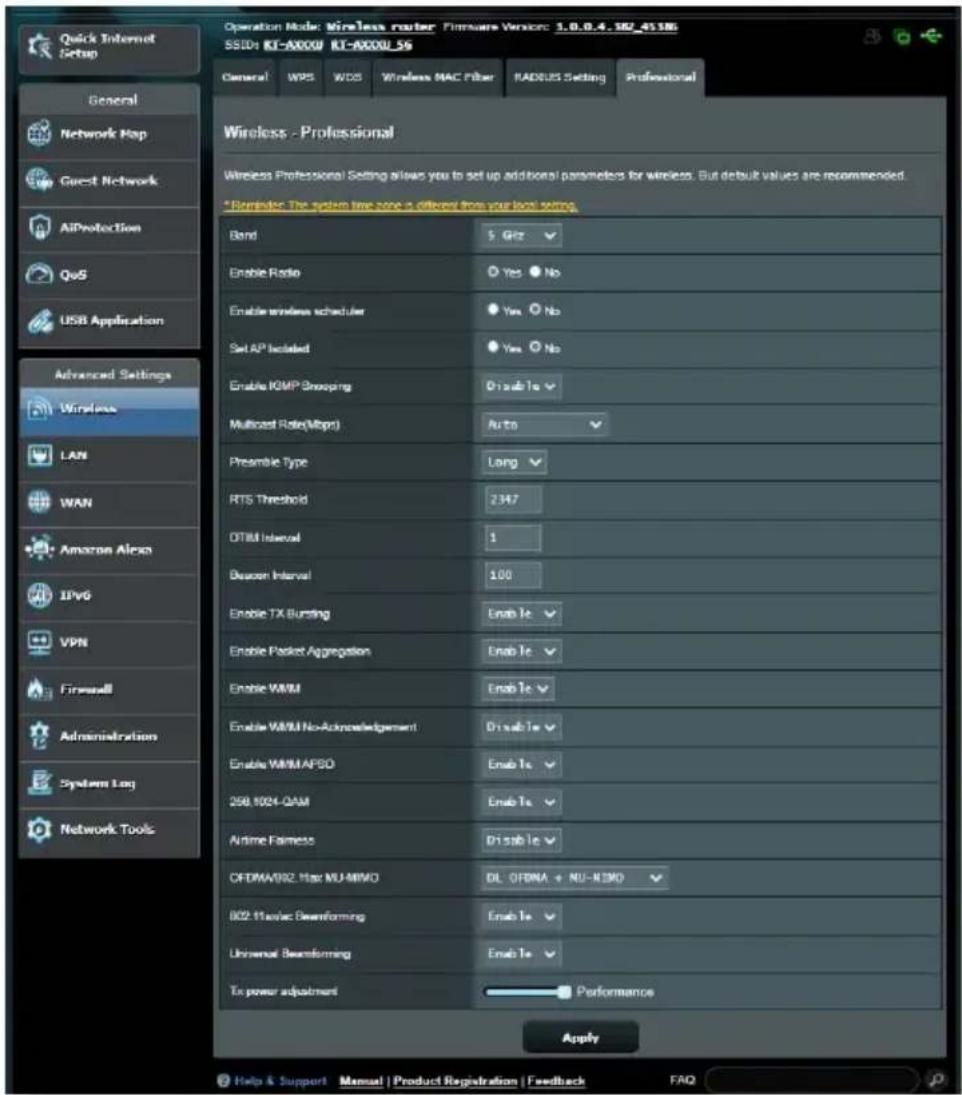Open the Universal Beamforming dropdown
Image resolution: width=962 pixels, height=1095 pixels.
pyautogui.click(x=521, y=953)
